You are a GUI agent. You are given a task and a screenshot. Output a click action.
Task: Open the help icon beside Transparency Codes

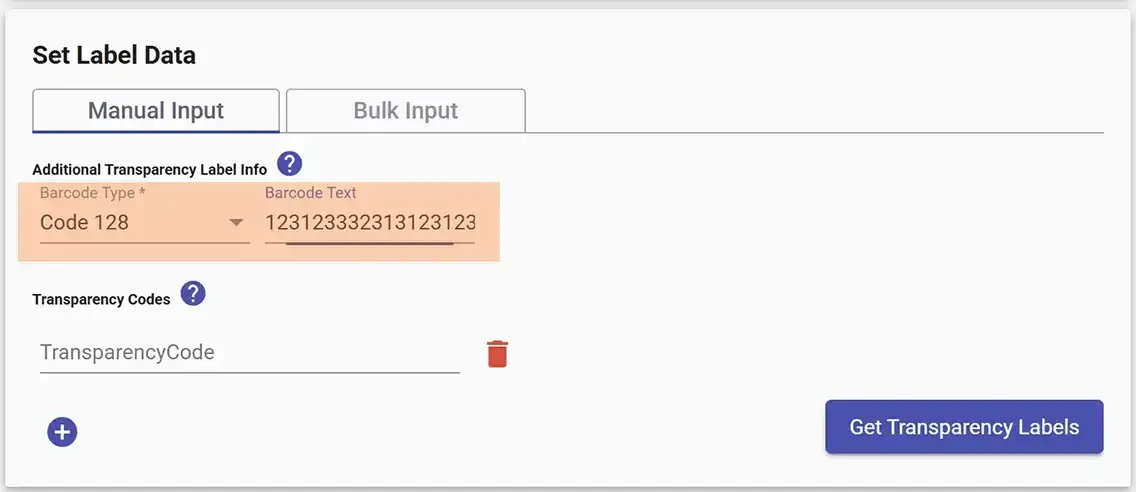point(193,294)
